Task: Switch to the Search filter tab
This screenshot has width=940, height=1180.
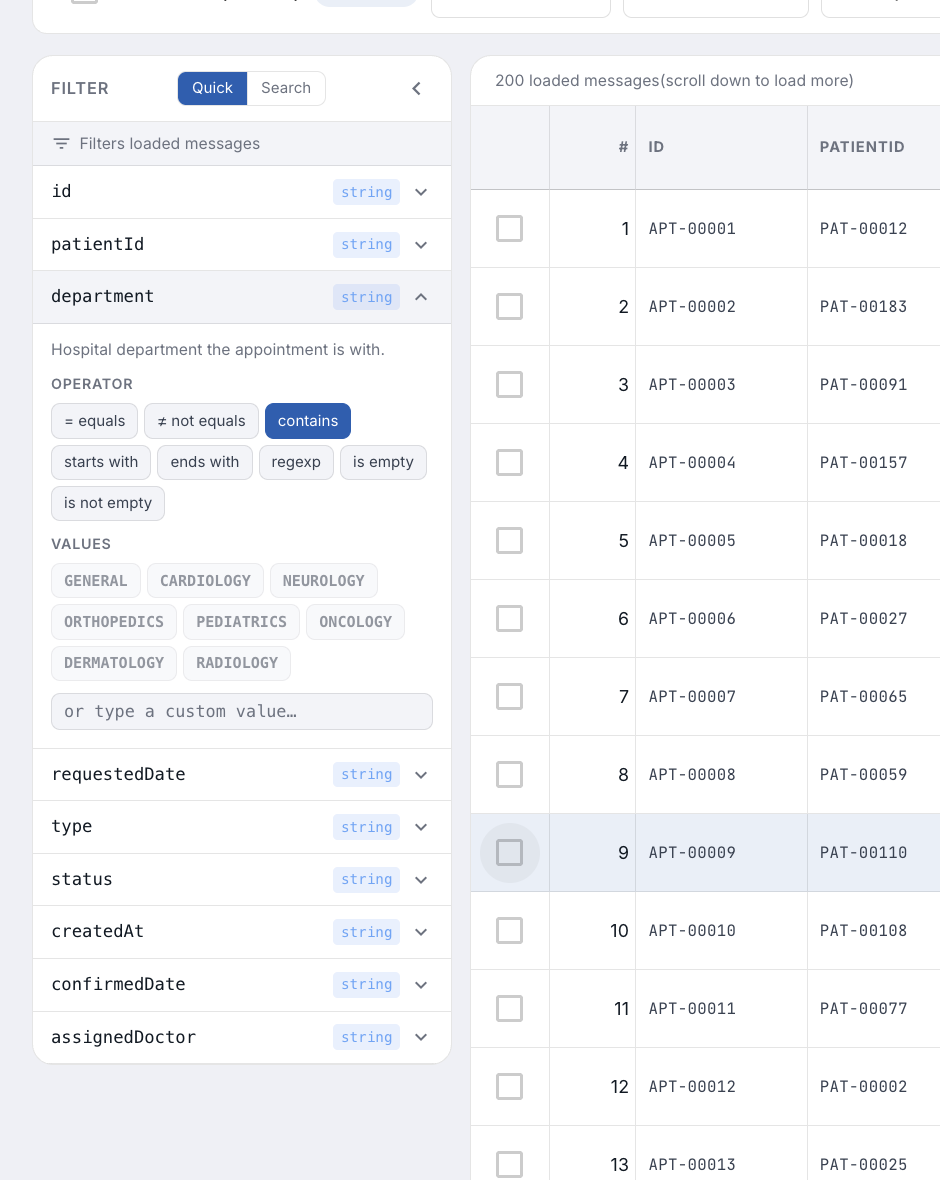Action: 286,88
